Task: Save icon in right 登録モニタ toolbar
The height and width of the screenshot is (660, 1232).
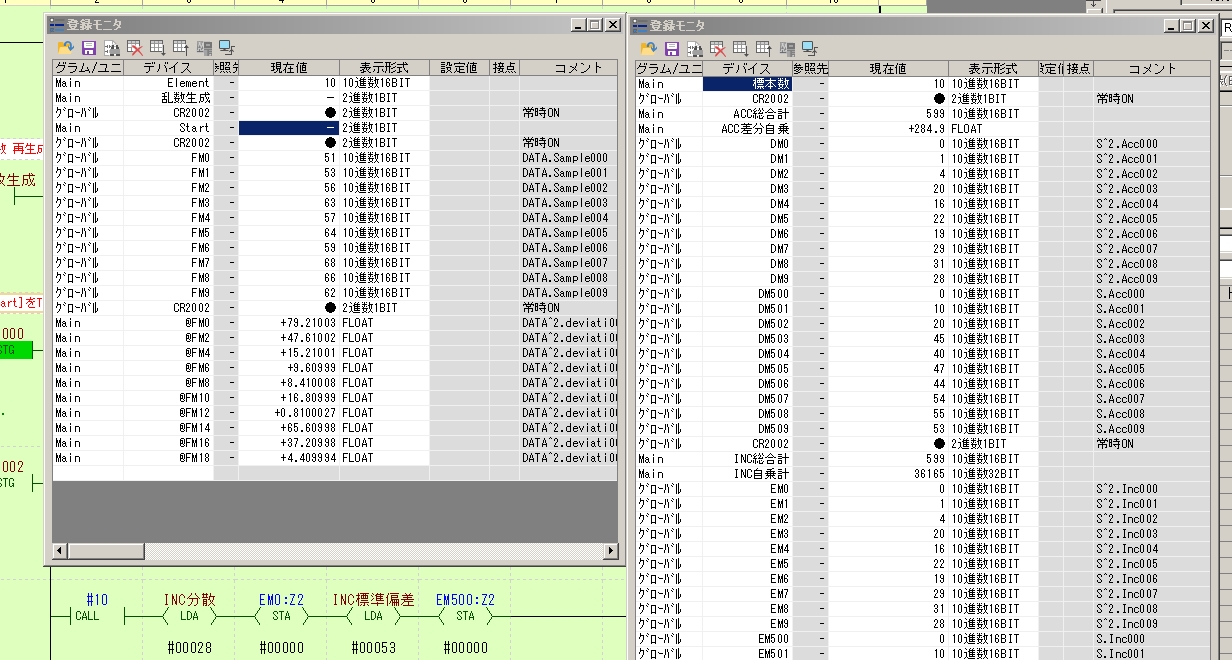Action: click(671, 48)
